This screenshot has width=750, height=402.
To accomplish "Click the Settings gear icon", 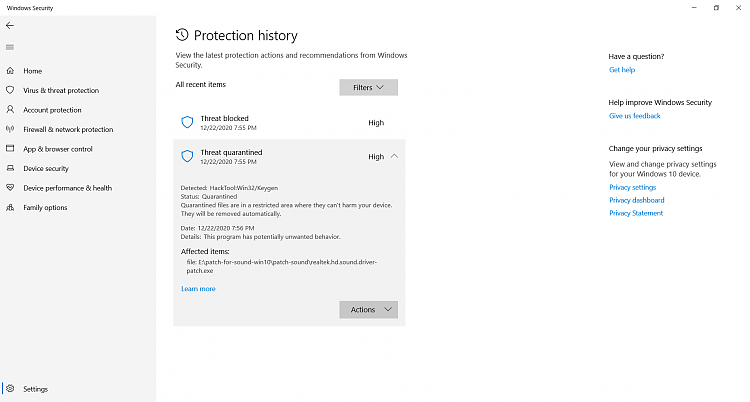I will pos(10,389).
